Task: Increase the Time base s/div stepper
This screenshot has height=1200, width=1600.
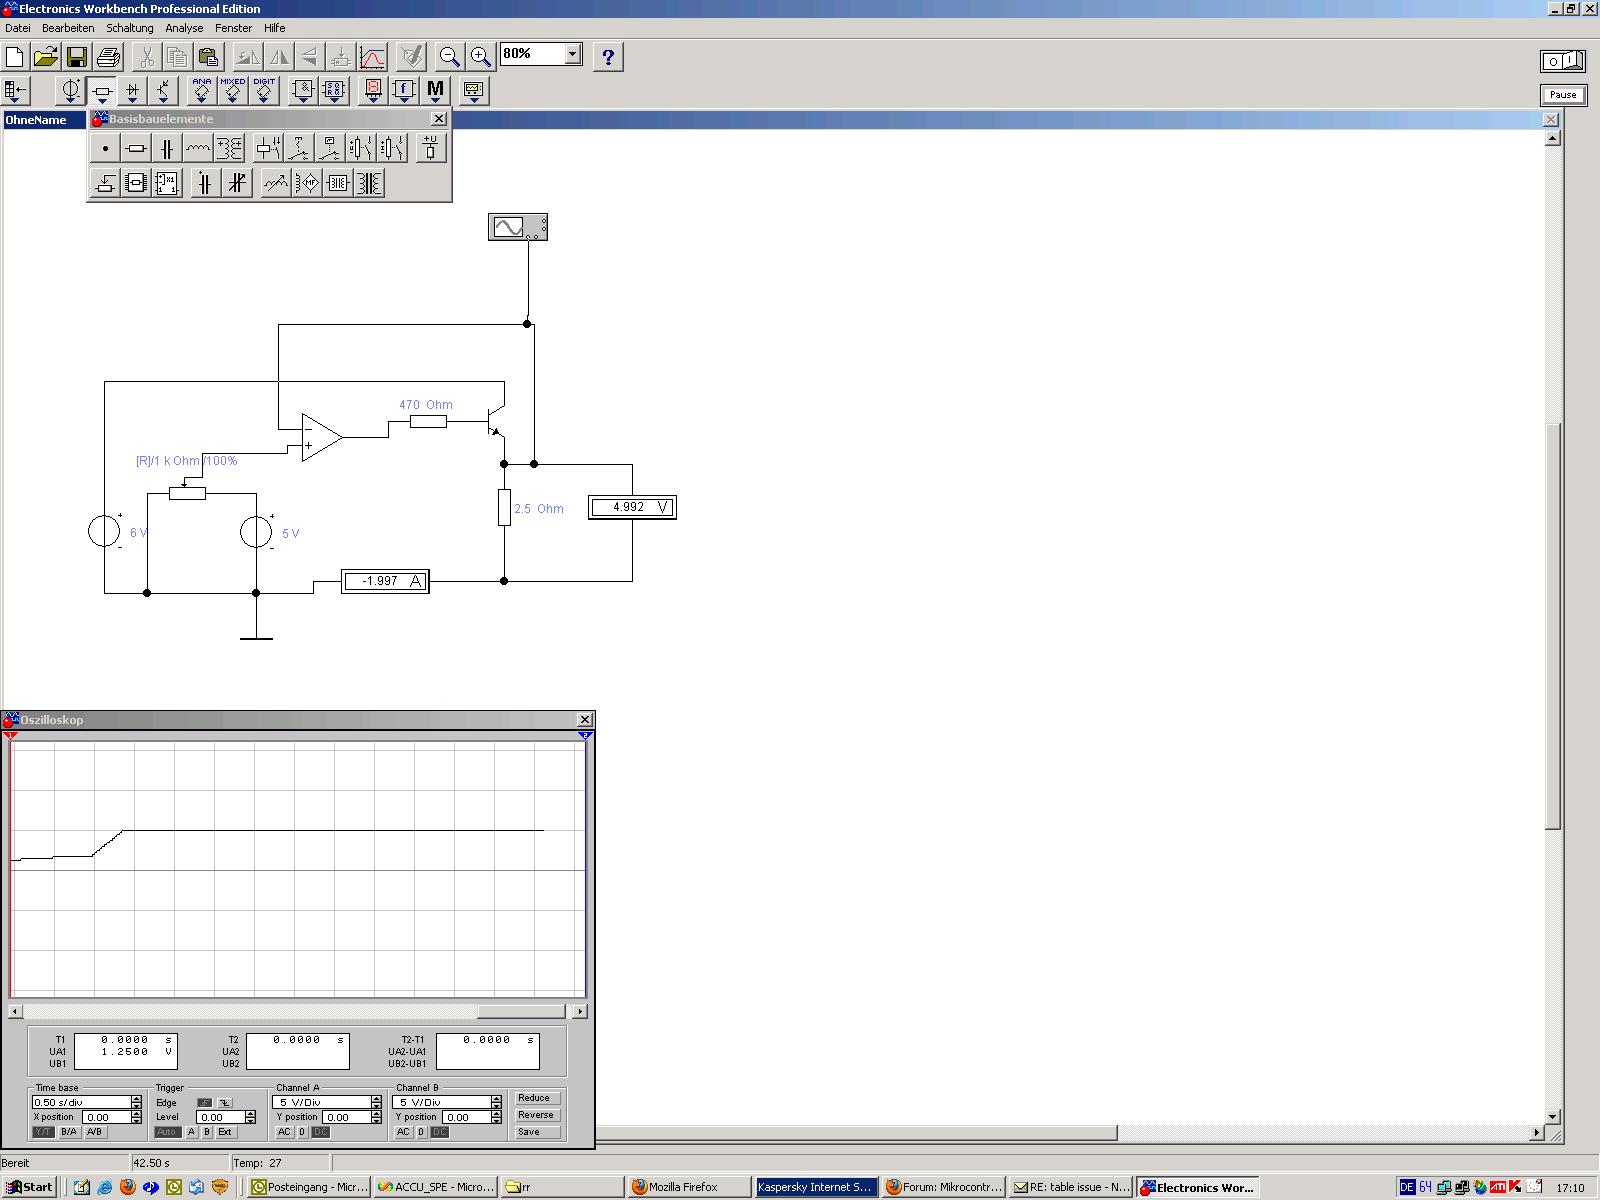Action: click(x=137, y=1099)
